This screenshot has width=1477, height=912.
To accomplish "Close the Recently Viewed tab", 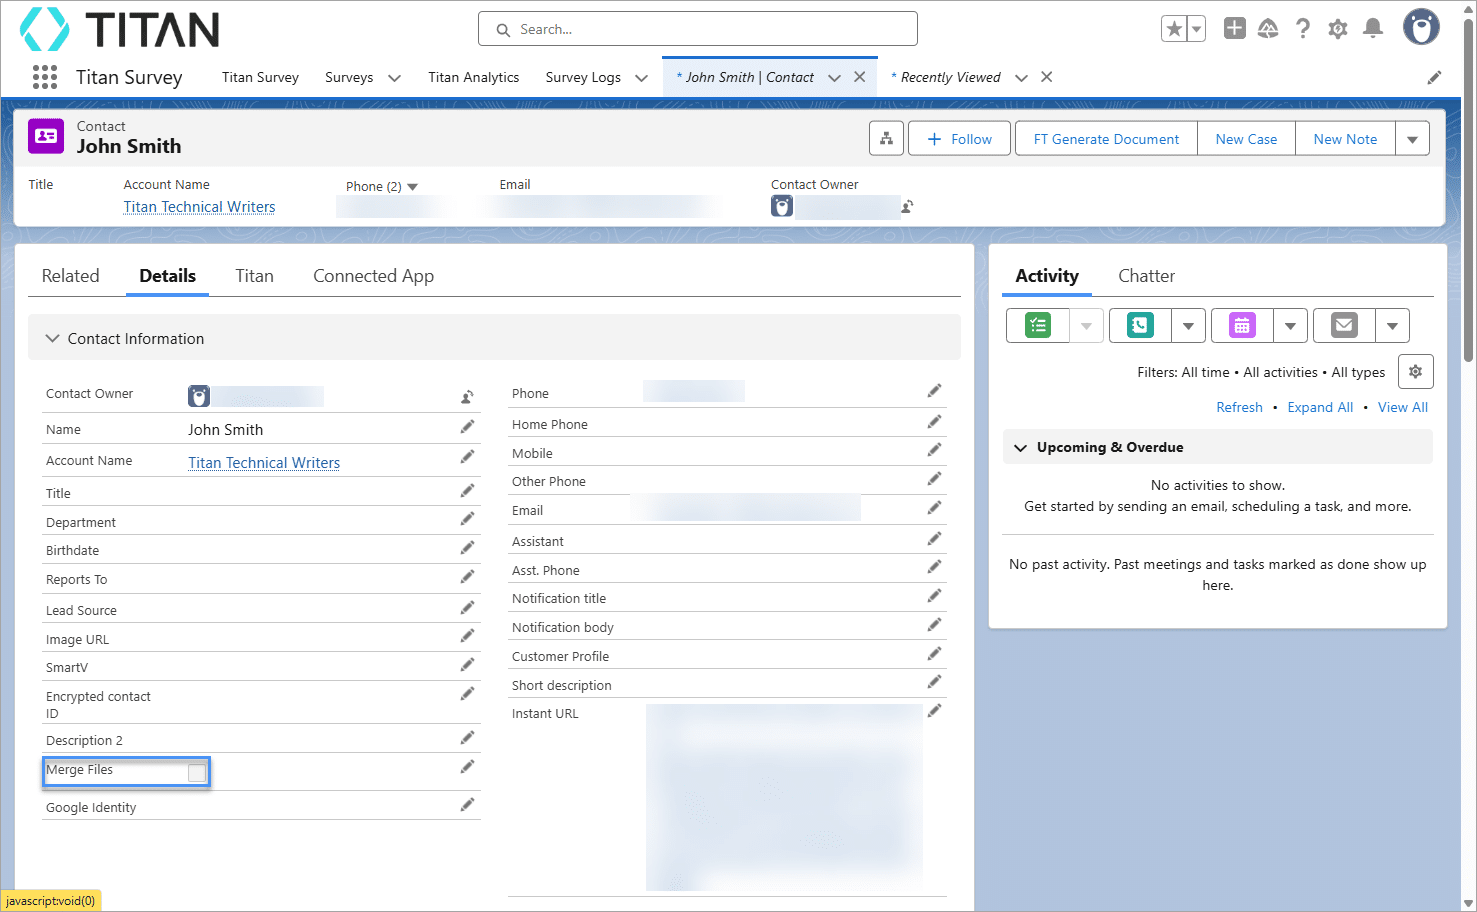I will [1046, 77].
